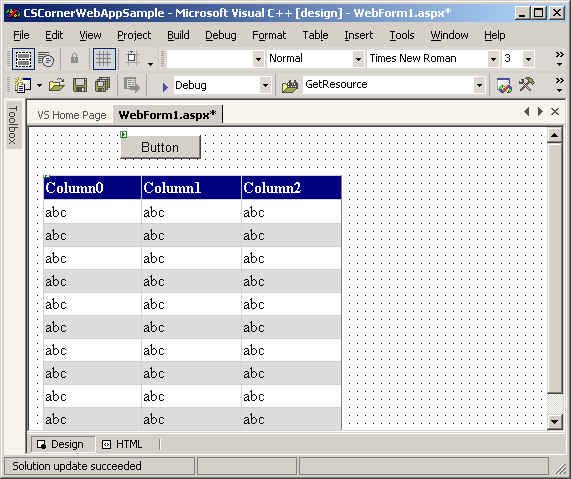The width and height of the screenshot is (571, 479).
Task: Open file with the Open folder icon
Action: 57,85
